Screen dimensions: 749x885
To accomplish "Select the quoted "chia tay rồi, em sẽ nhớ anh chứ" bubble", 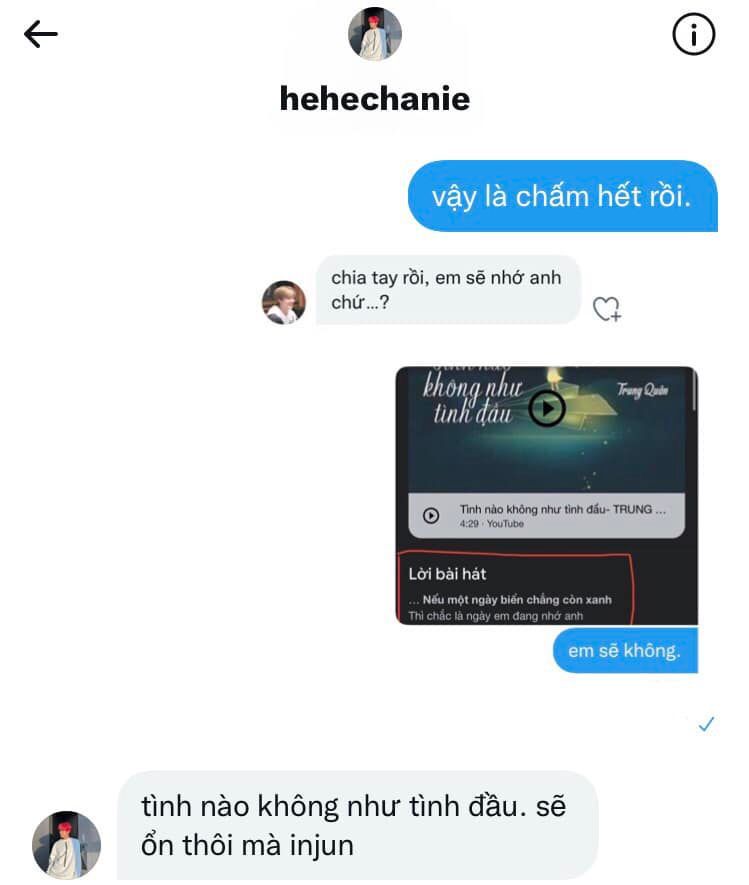I will point(448,290).
